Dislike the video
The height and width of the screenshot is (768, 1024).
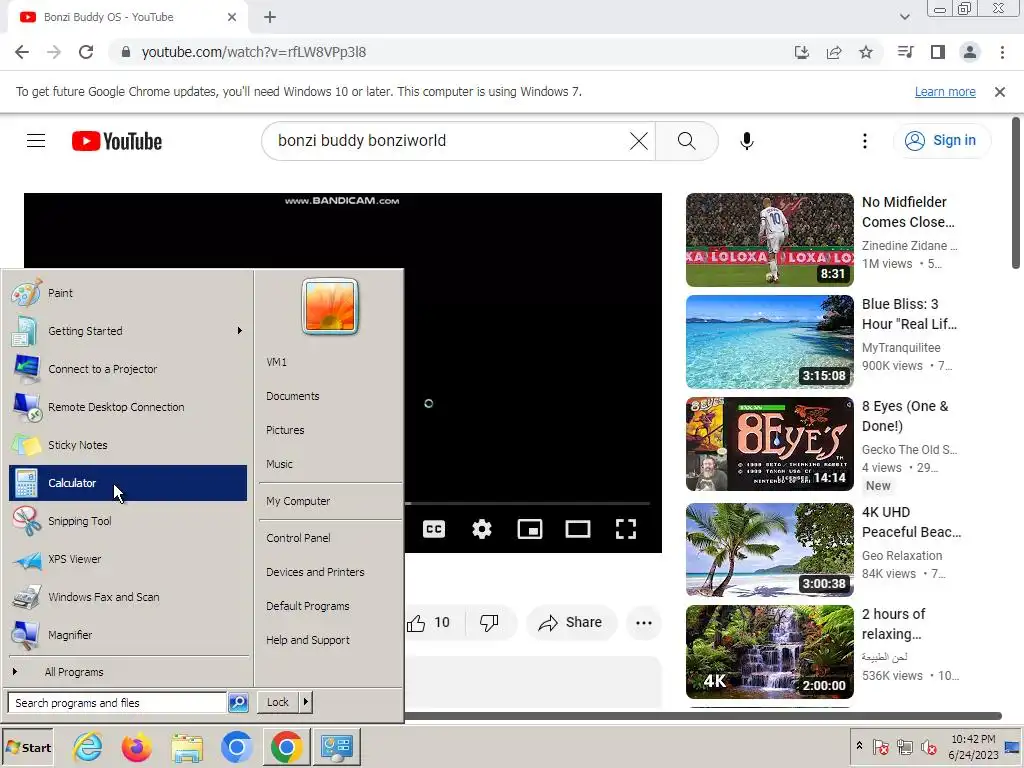tap(489, 622)
